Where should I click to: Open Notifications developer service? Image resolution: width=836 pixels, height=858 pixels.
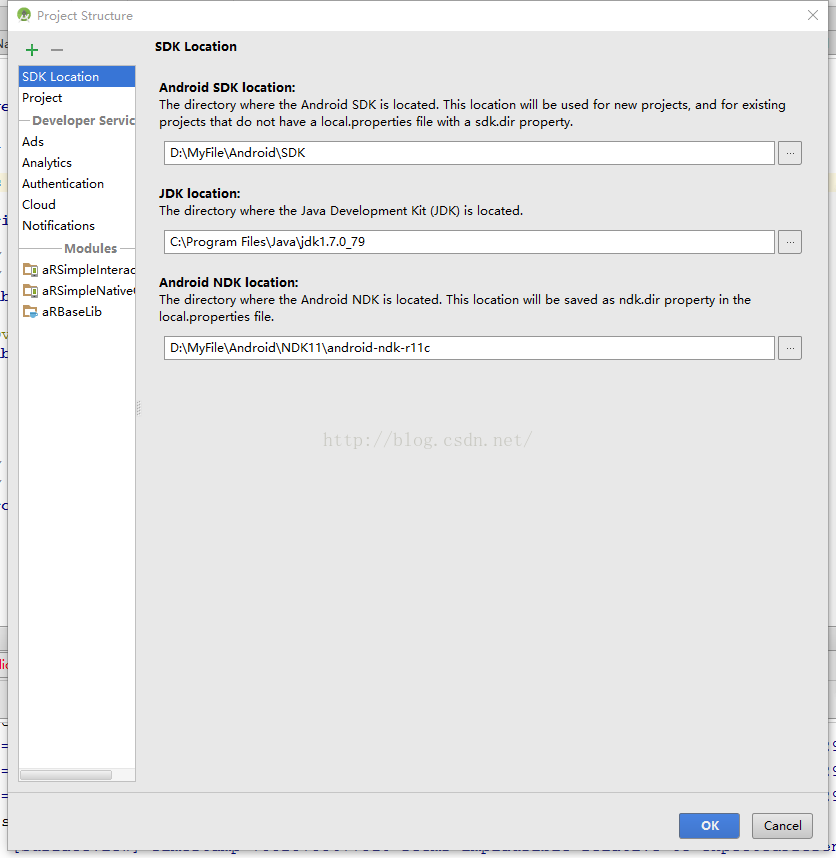pyautogui.click(x=77, y=225)
